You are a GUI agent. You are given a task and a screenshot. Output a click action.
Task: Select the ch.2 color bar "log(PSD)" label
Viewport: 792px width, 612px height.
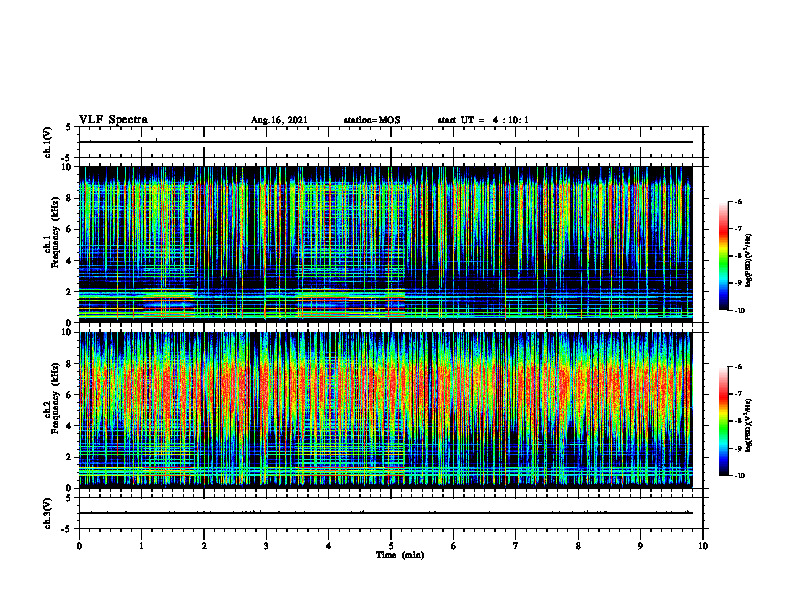point(749,426)
